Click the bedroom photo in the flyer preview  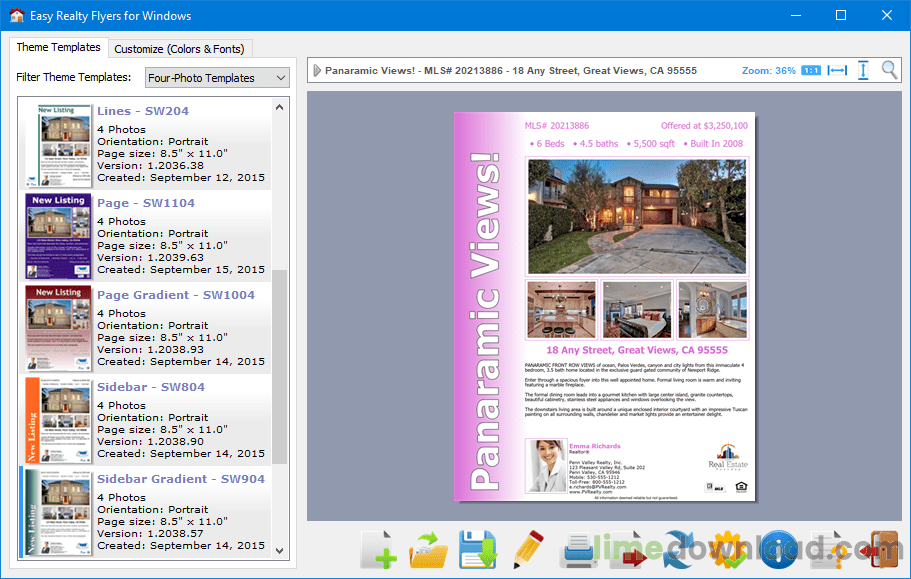pos(637,310)
